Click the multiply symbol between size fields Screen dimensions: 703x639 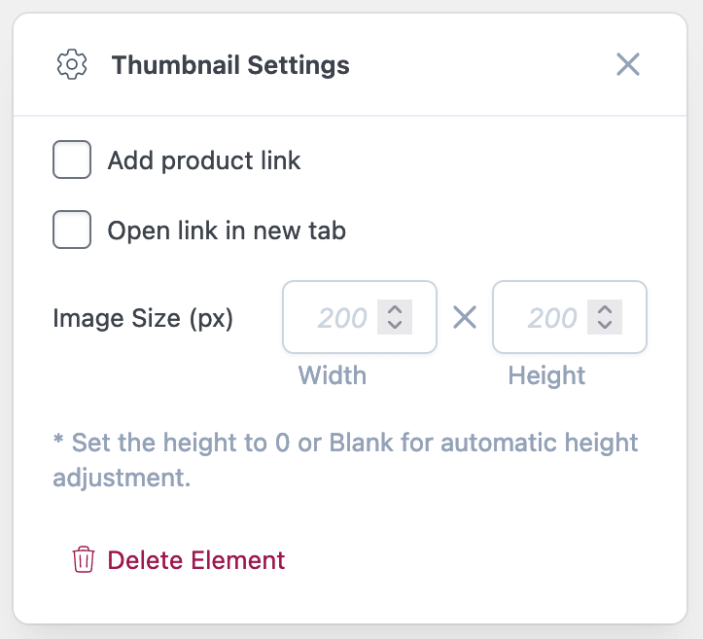coord(465,318)
